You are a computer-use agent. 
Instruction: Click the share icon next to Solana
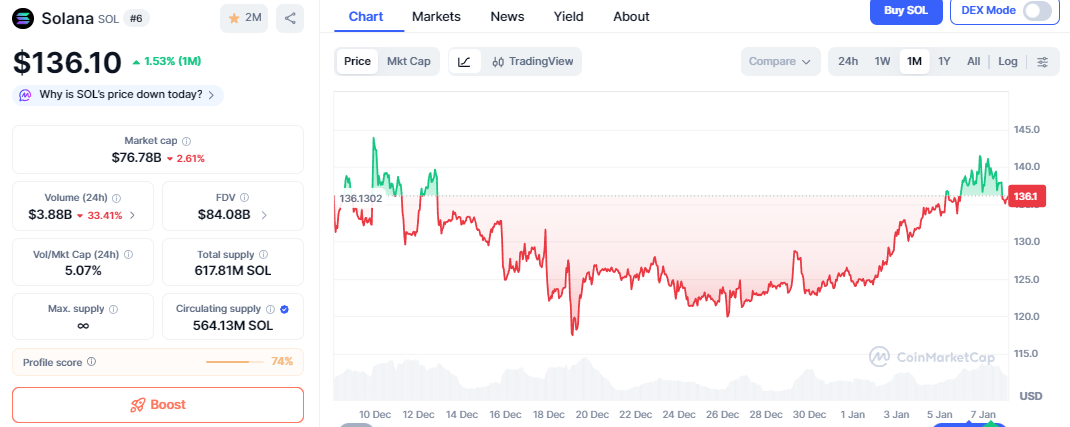click(x=290, y=18)
